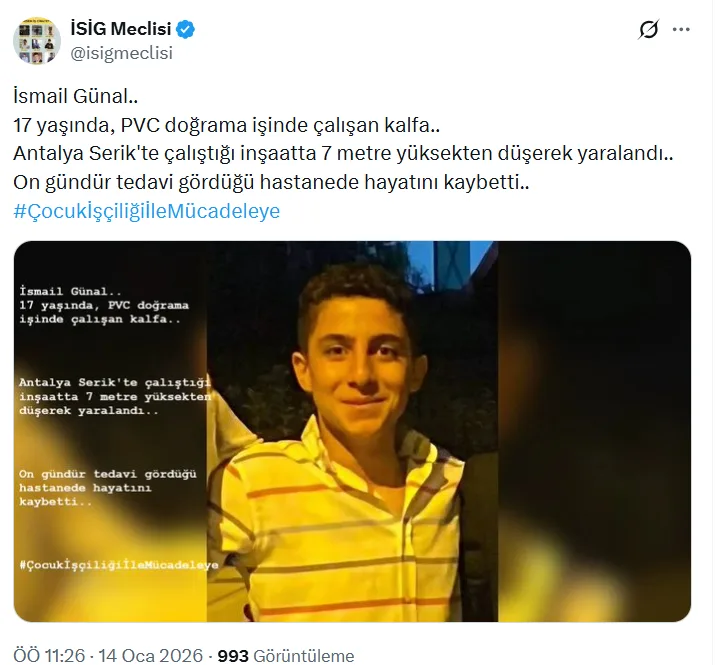Open the three-dot more options menu
The height and width of the screenshot is (665, 722).
point(681,29)
